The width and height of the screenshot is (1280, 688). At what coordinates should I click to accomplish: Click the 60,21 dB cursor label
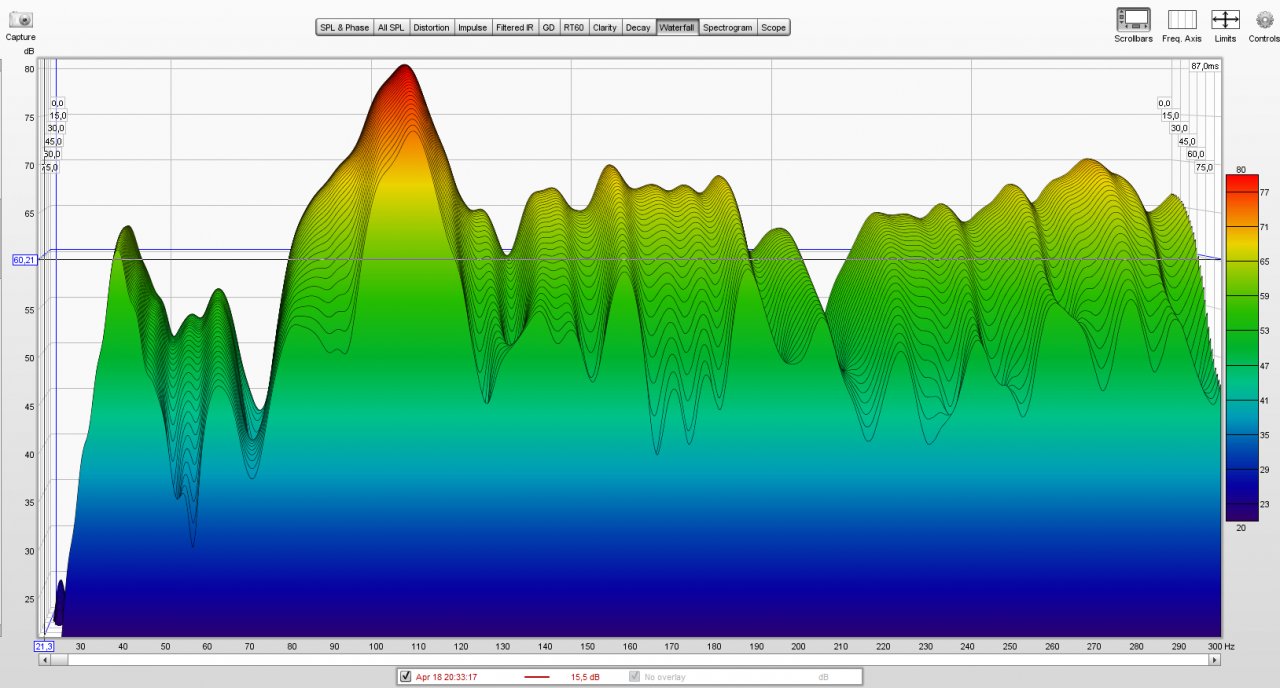point(24,260)
